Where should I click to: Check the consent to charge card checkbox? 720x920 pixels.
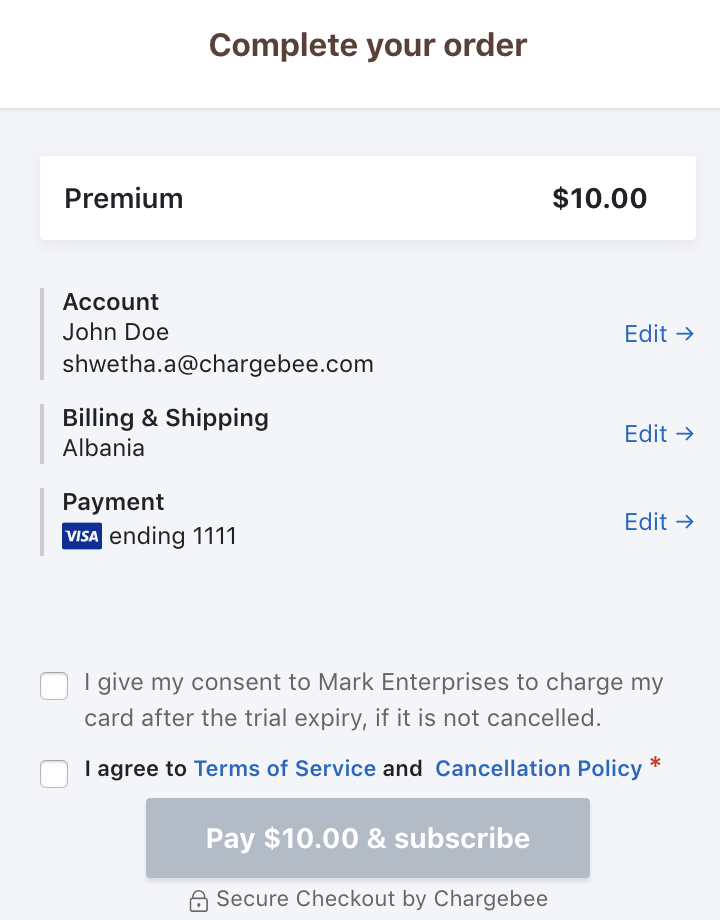coord(54,687)
